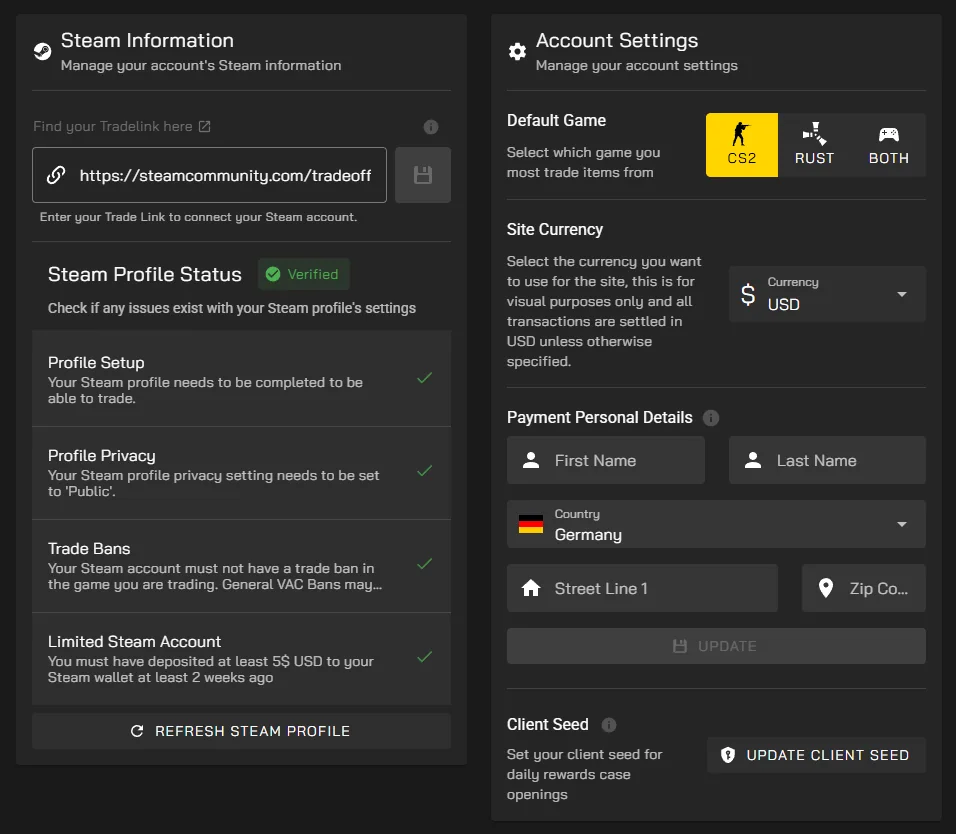This screenshot has width=956, height=834.
Task: Click the Steam logo icon in header
Action: (42, 51)
